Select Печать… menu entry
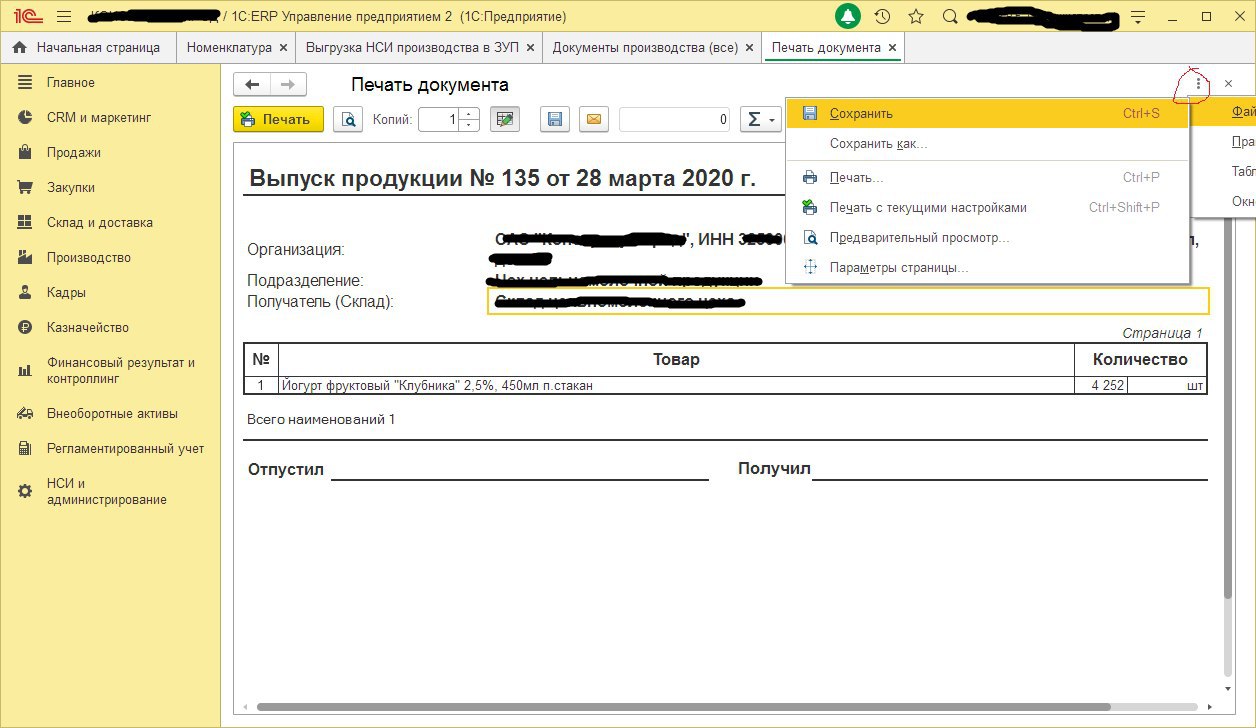Image resolution: width=1256 pixels, height=728 pixels. [987, 178]
